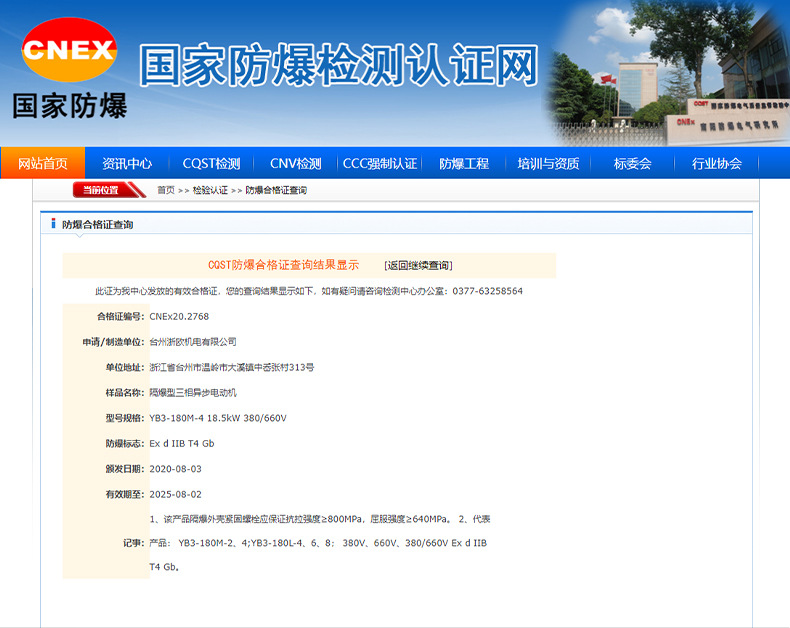Click the 检验认证 breadcrumb link
The width and height of the screenshot is (790, 628).
[x=210, y=190]
